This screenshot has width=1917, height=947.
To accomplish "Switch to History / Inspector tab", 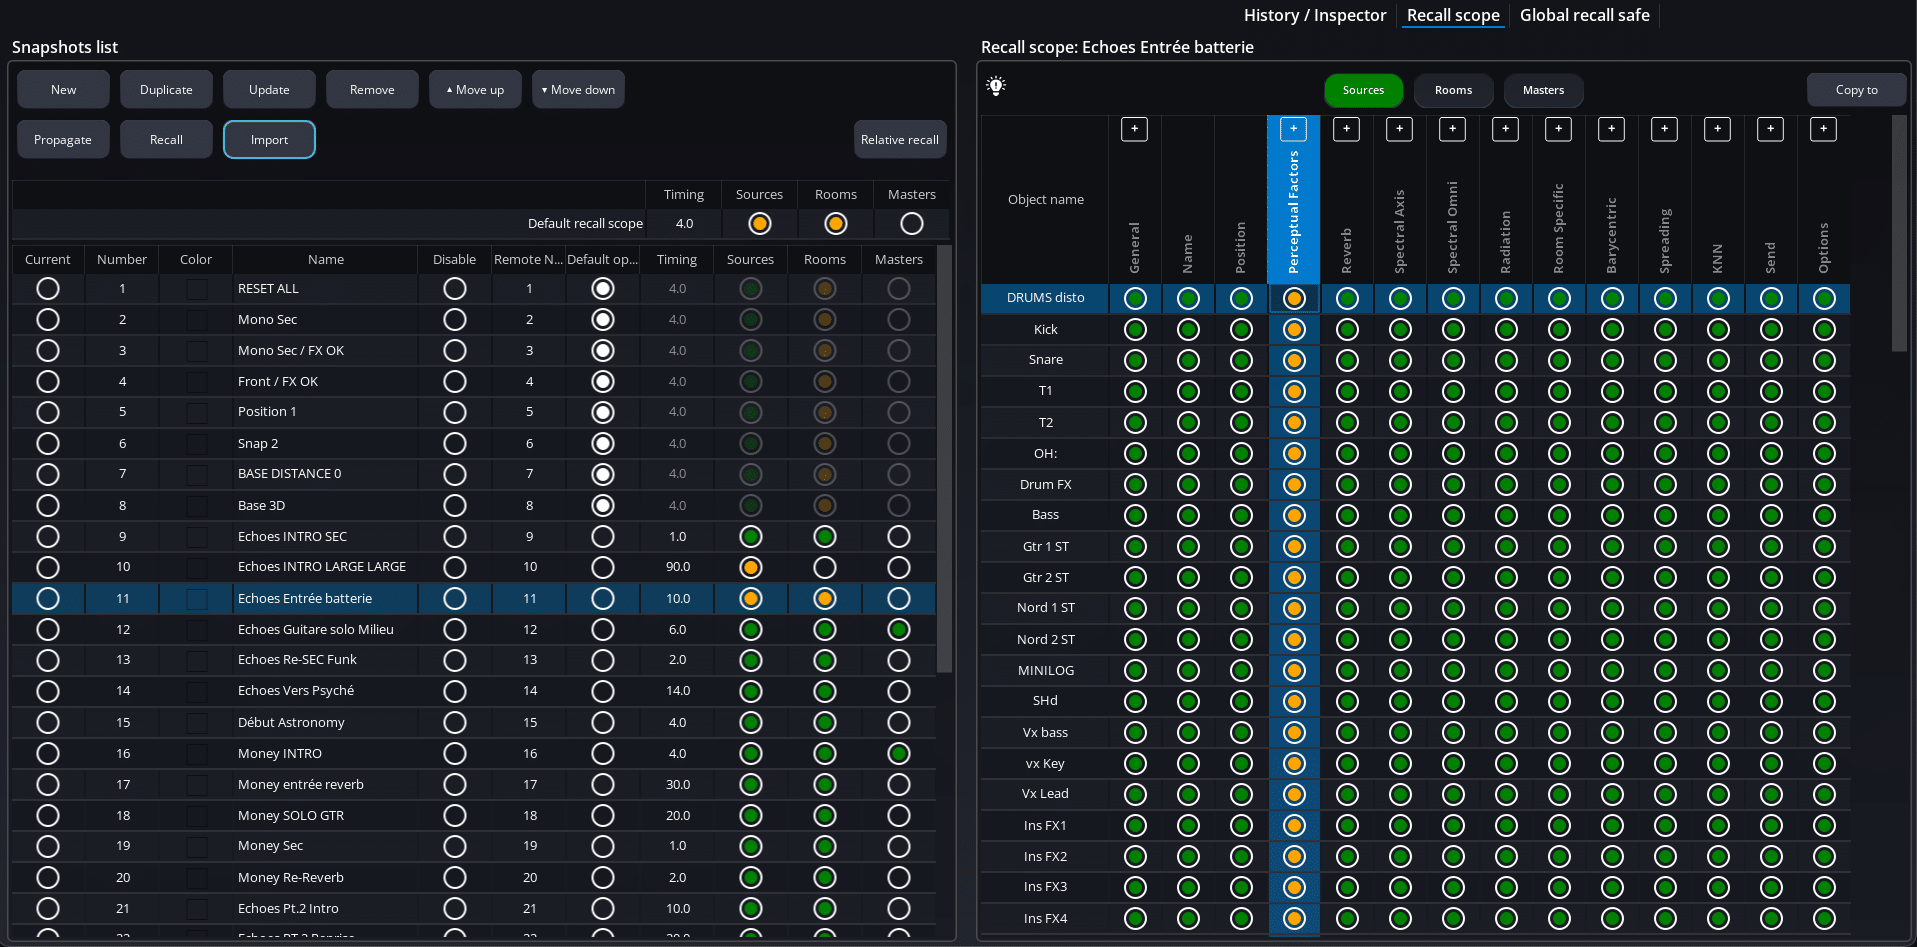I will 1314,15.
